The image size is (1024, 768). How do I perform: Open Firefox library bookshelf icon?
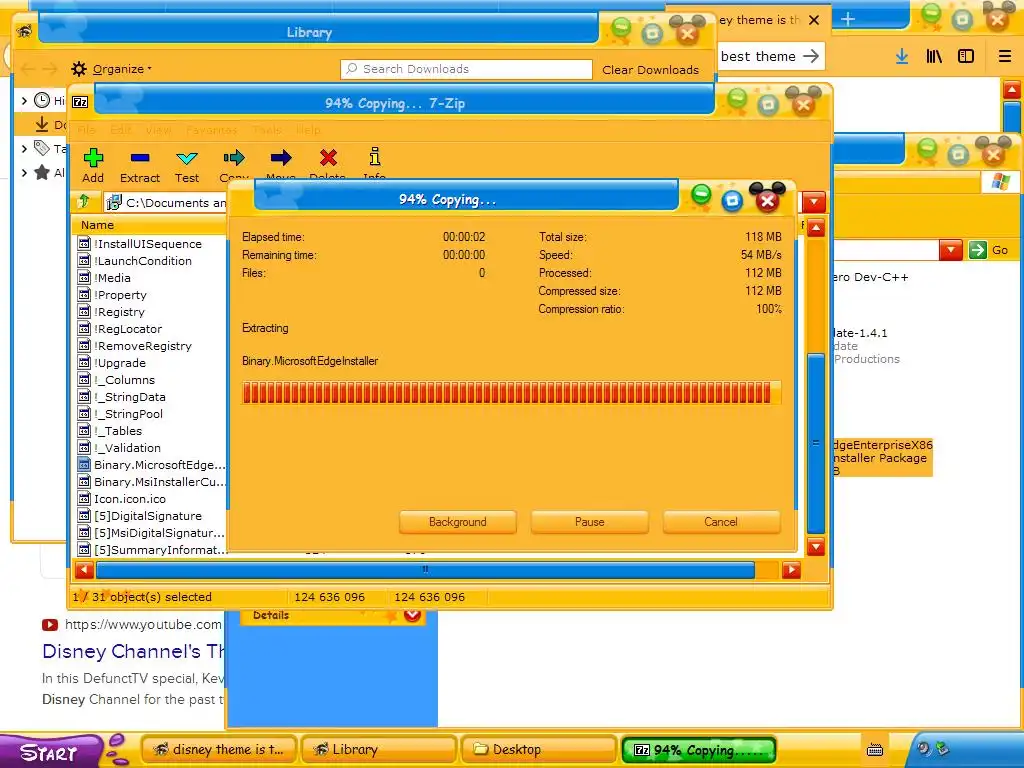934,57
